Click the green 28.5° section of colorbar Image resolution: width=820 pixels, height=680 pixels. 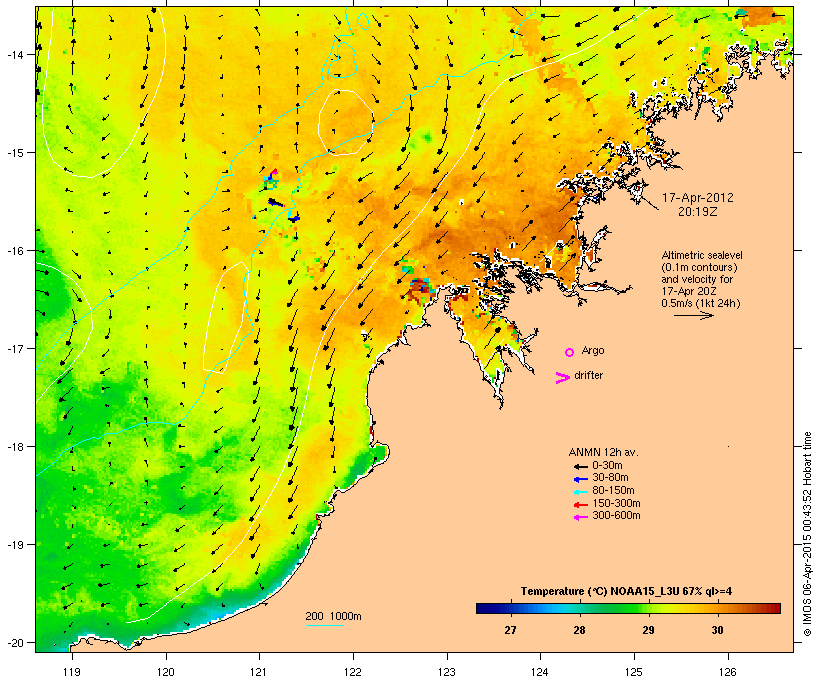coord(614,608)
